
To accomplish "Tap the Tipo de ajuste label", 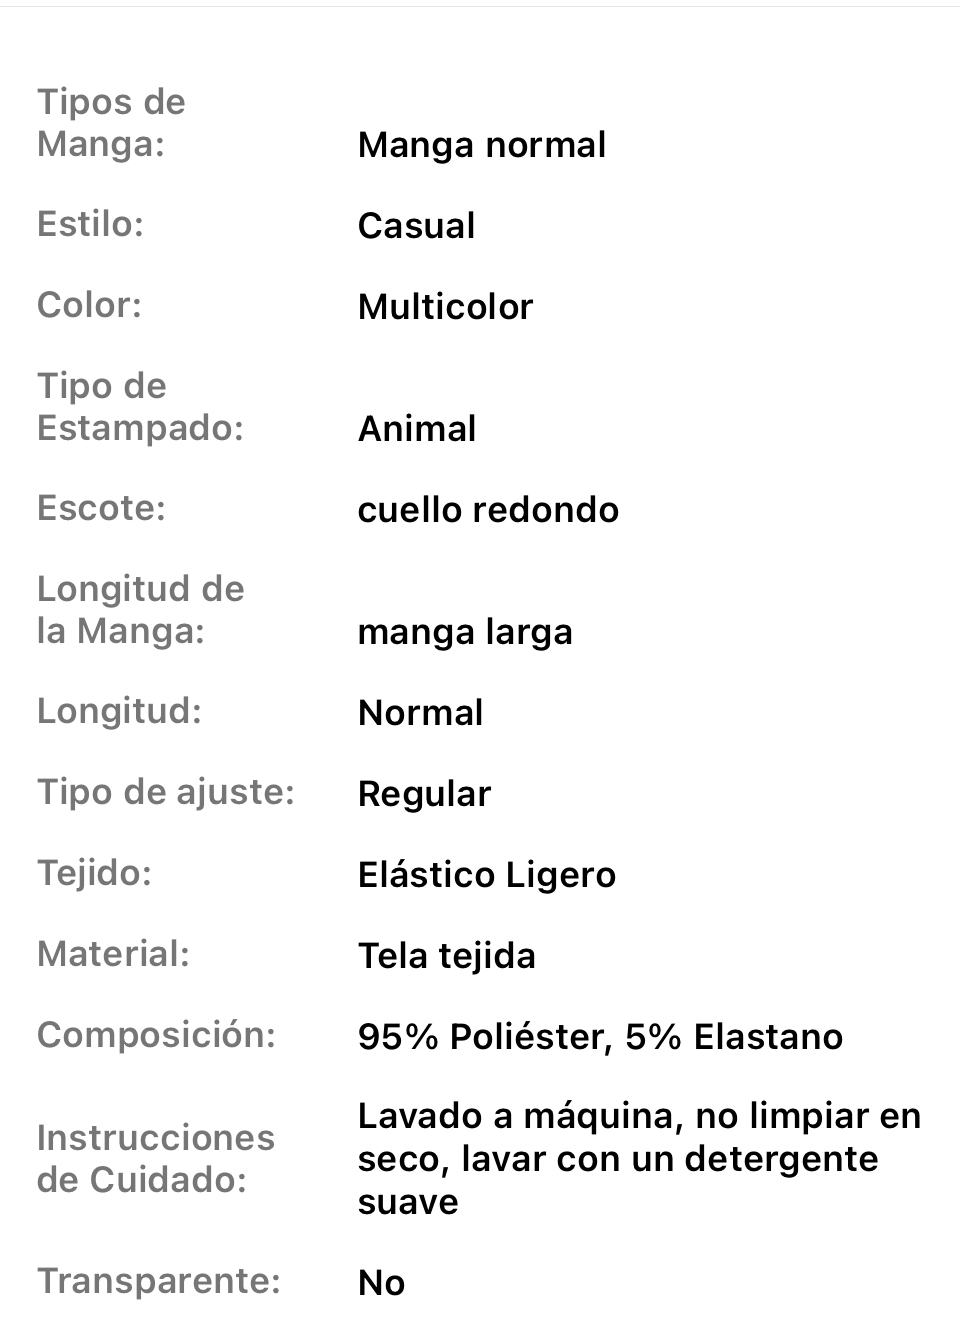I will pos(166,792).
